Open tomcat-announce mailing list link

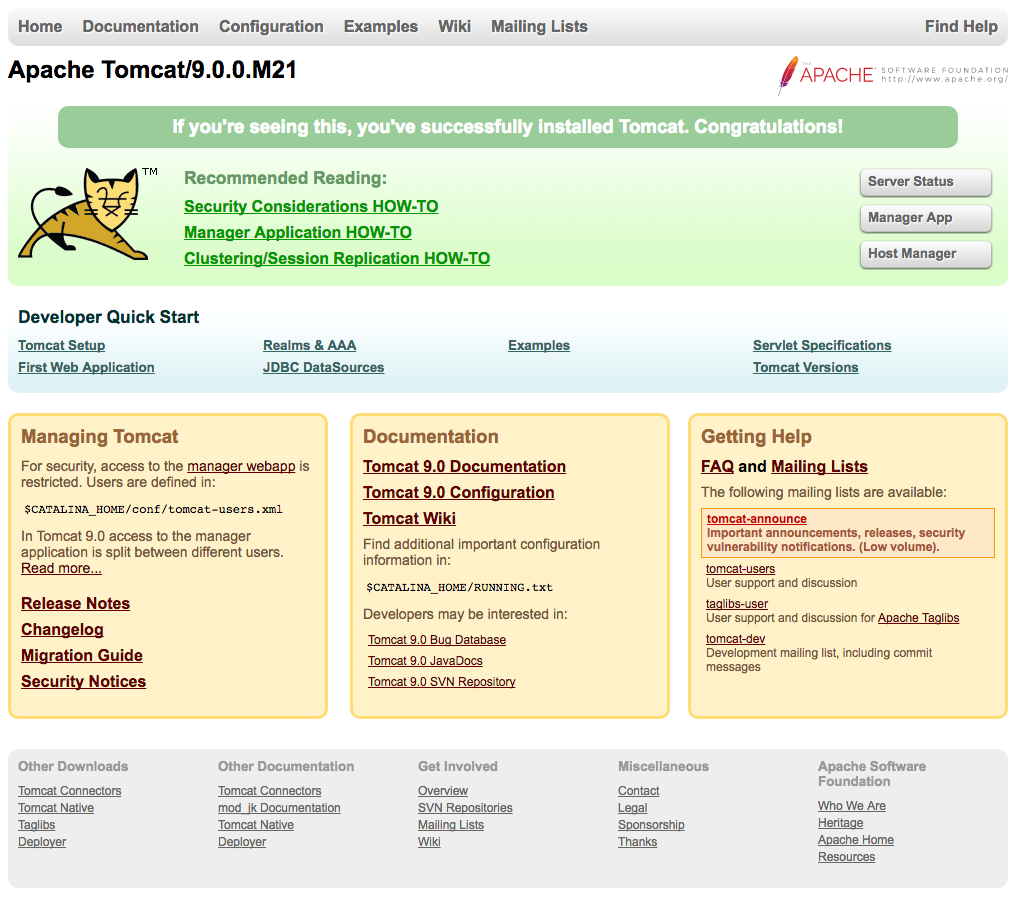(756, 519)
